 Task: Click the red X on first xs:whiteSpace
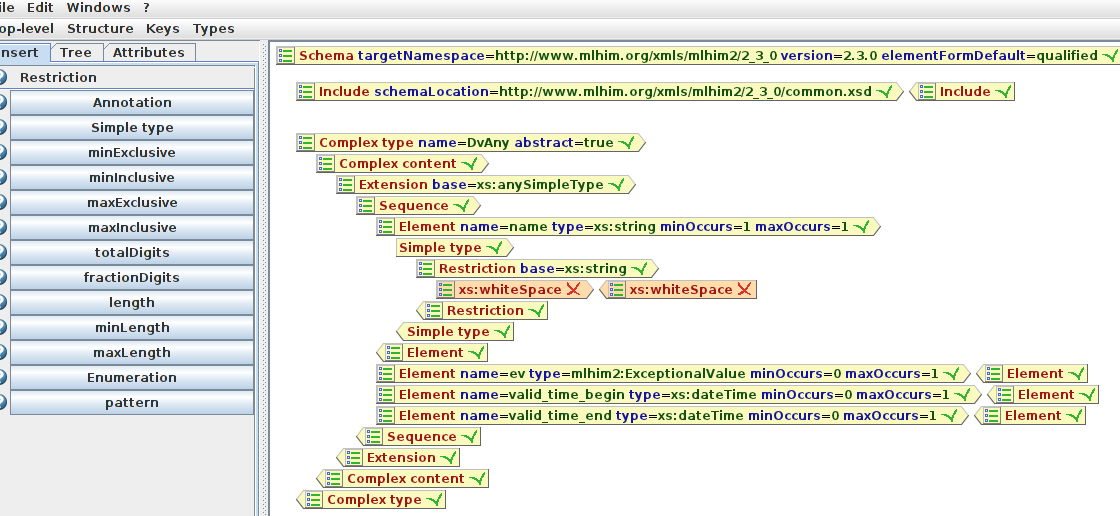pyautogui.click(x=573, y=290)
